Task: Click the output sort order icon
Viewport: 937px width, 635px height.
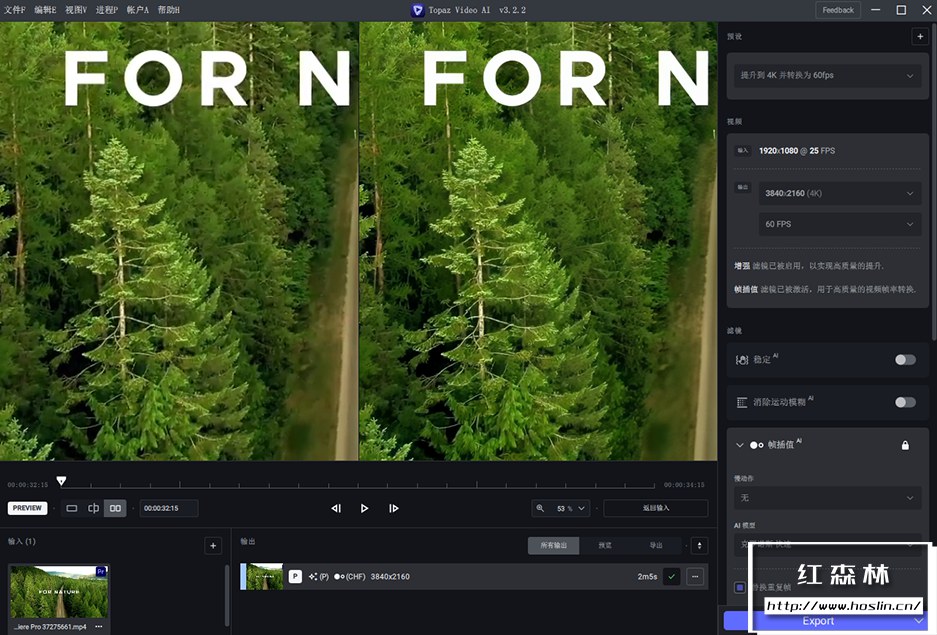Action: tap(699, 545)
